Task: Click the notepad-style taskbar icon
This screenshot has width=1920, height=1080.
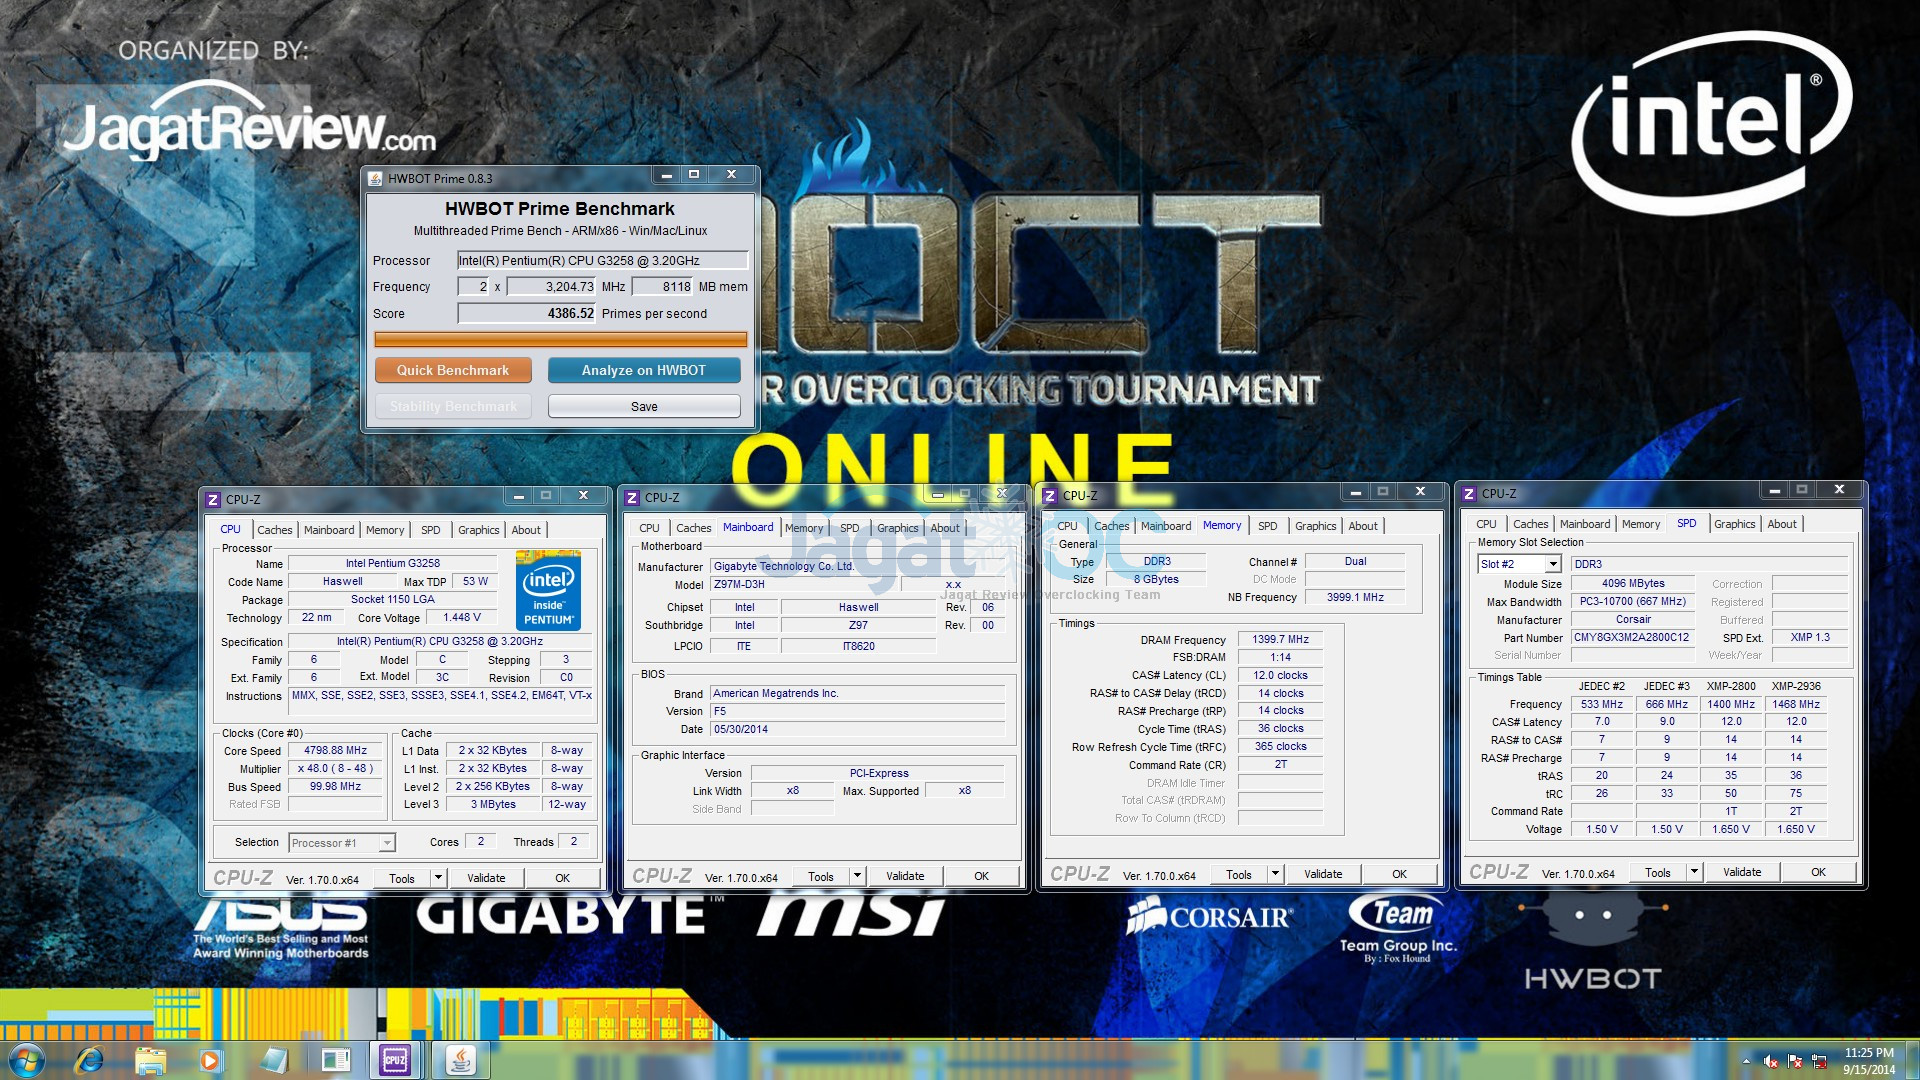Action: tap(273, 1060)
